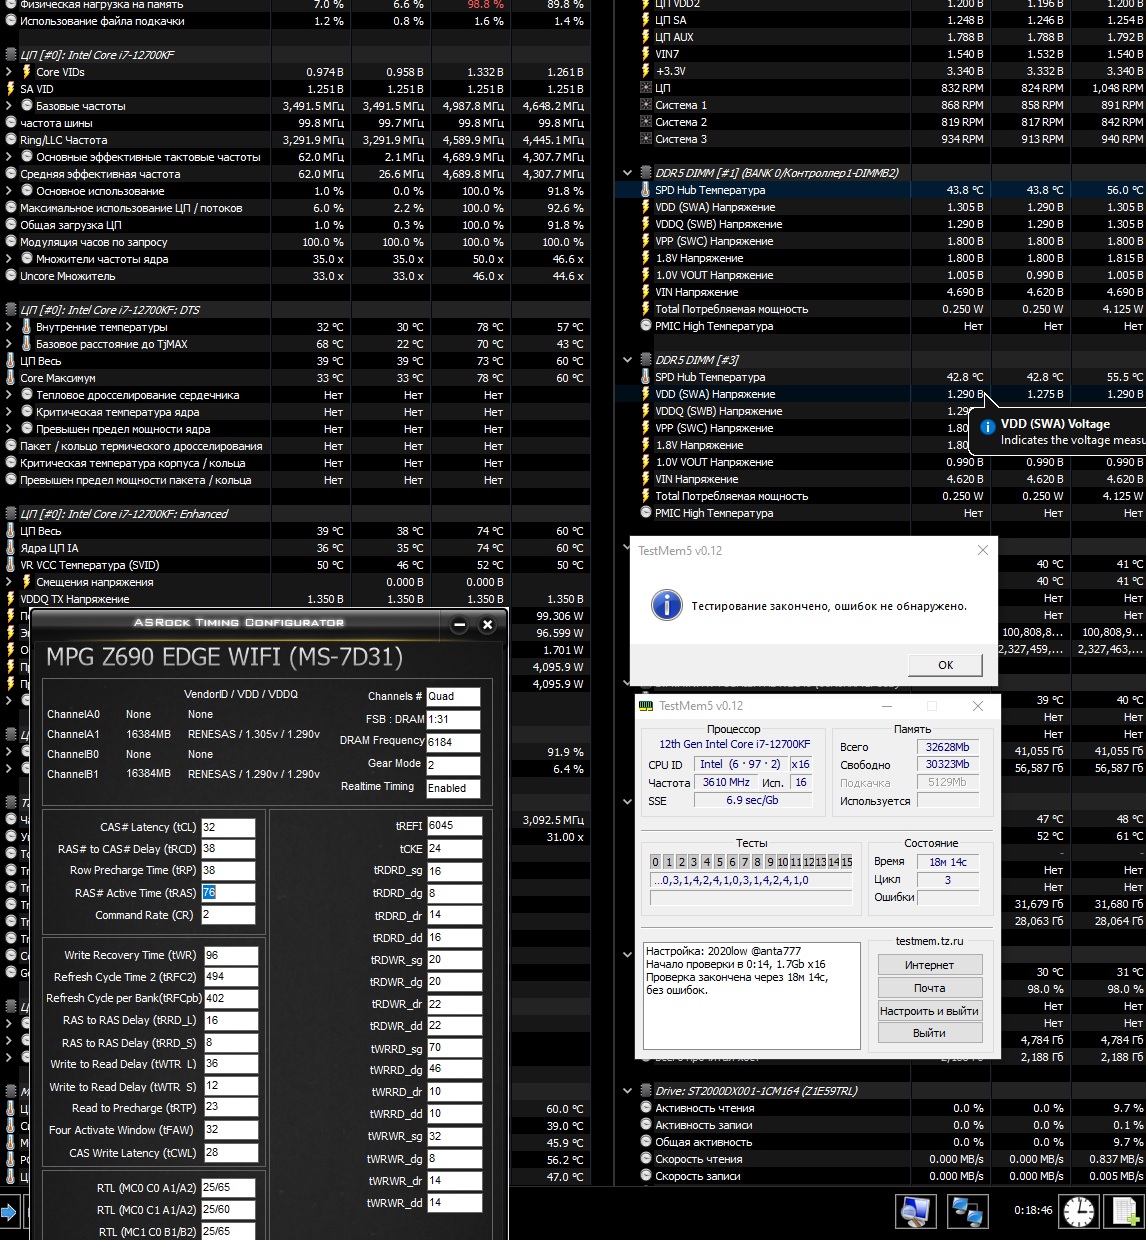Expand Базовое расстояние до TjMAX row
The width and height of the screenshot is (1146, 1240).
point(9,344)
